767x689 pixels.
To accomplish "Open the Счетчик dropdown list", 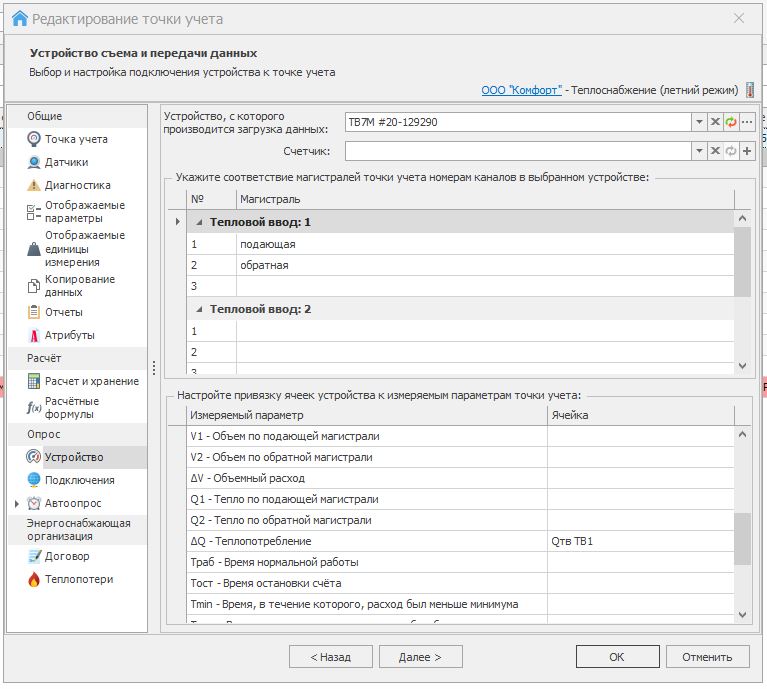I will (699, 151).
